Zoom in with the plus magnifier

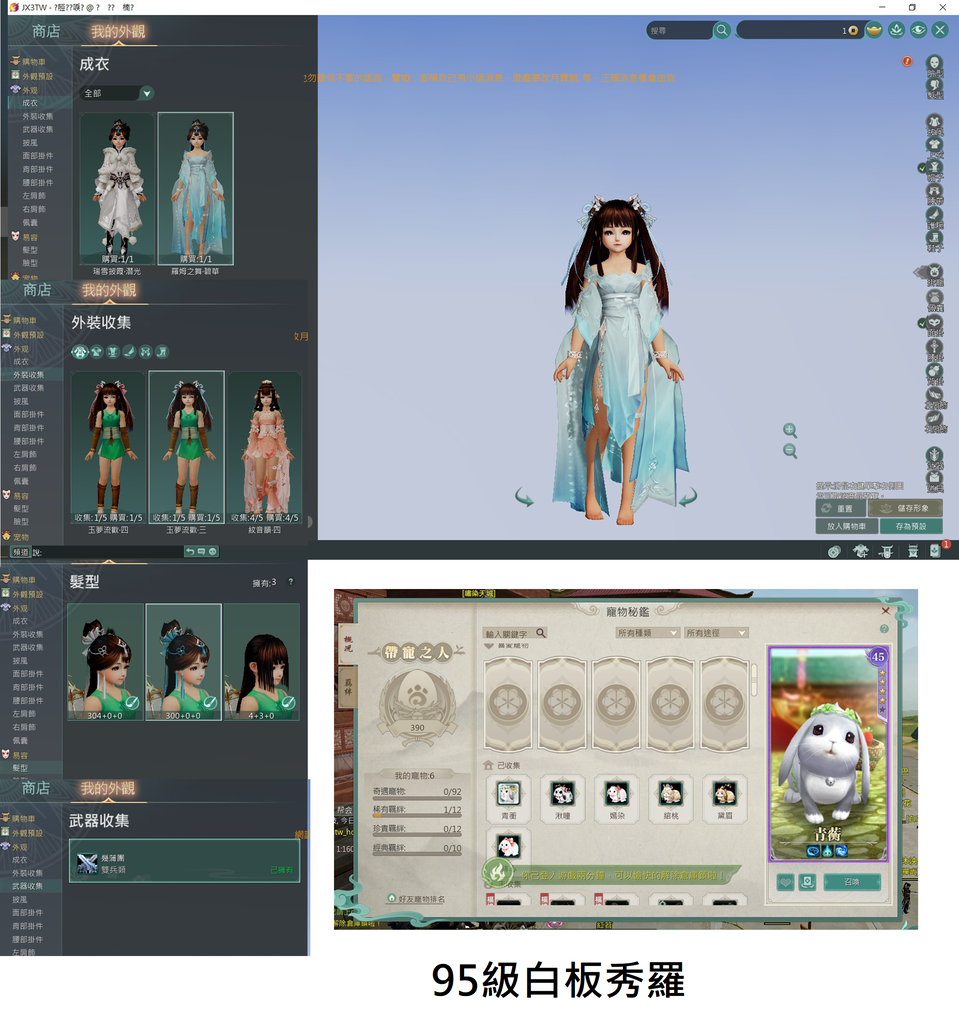[790, 430]
